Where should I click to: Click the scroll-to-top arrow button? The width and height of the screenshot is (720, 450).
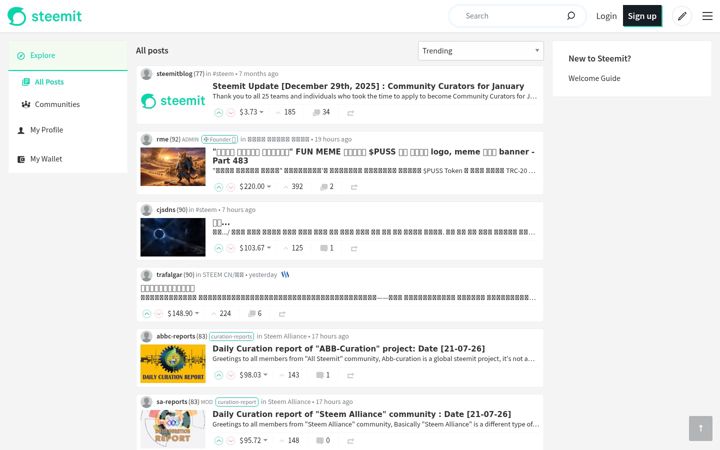(x=700, y=428)
